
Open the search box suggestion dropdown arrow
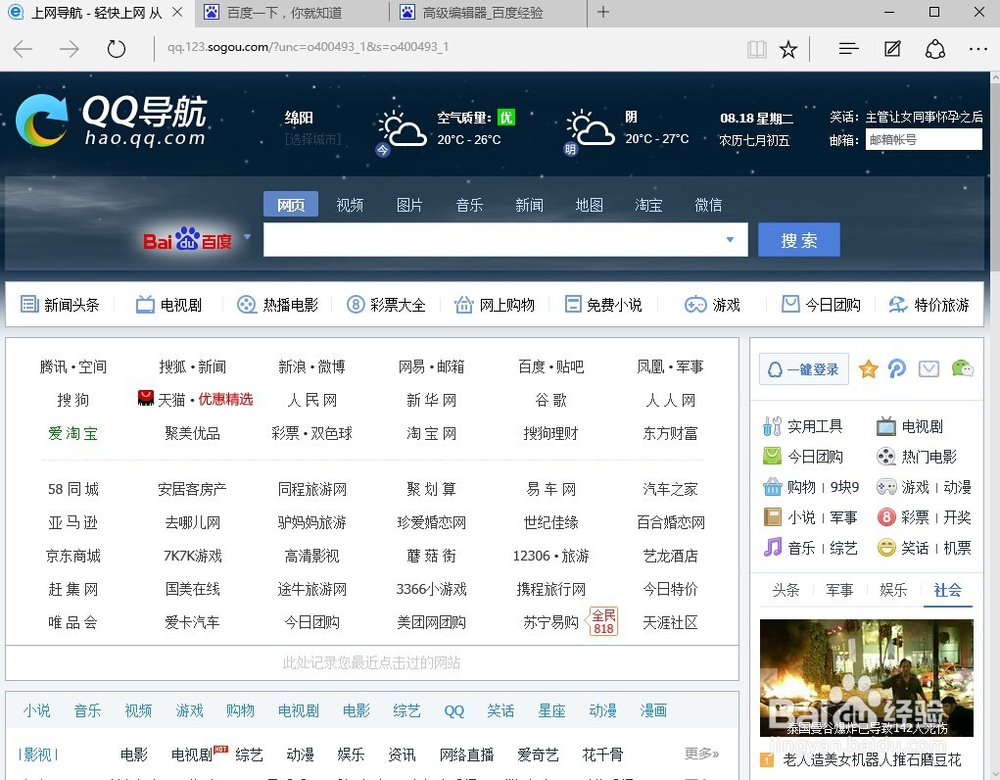click(x=730, y=240)
